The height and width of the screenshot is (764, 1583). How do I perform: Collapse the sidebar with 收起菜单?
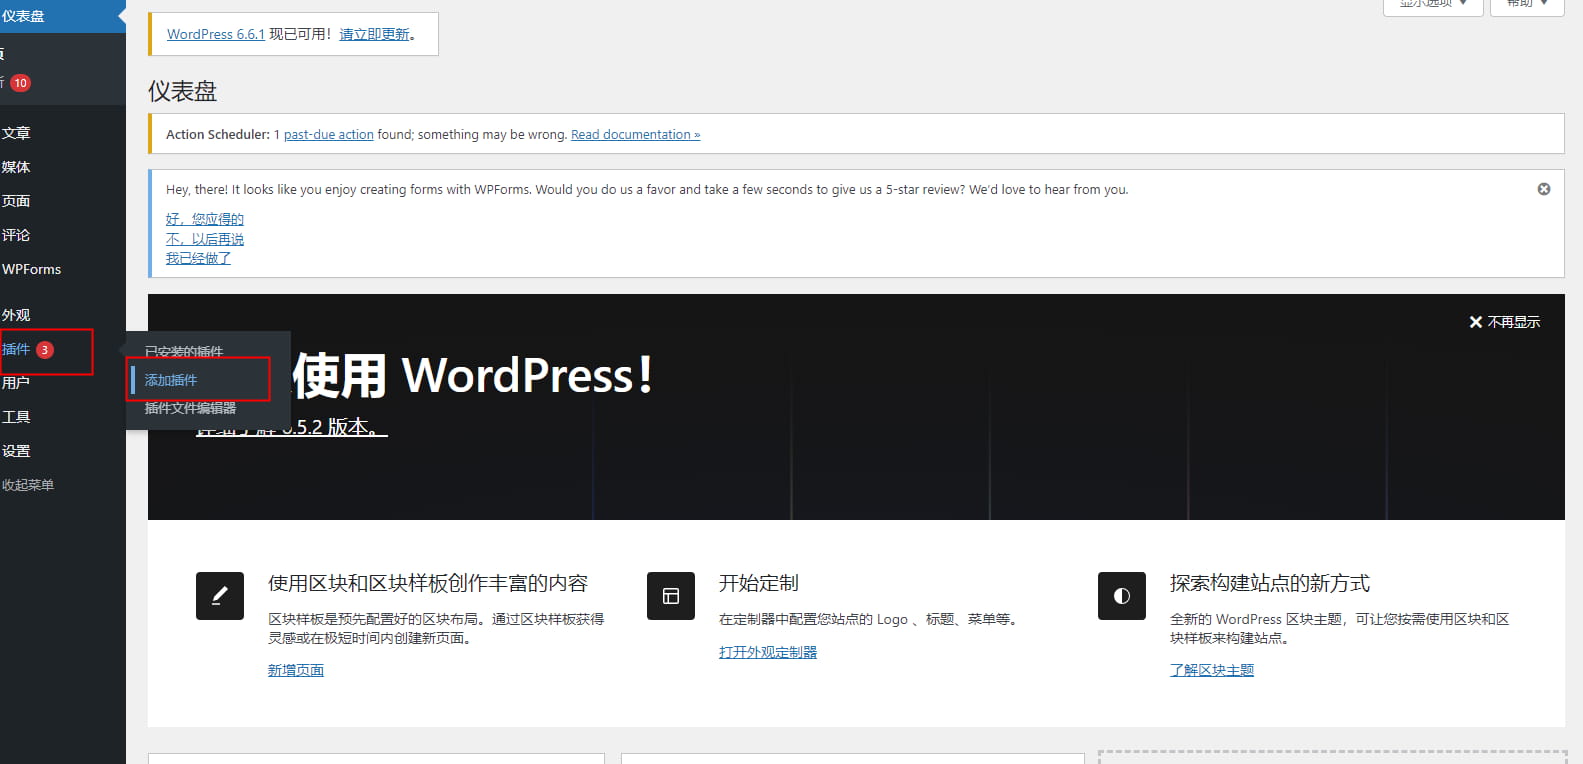pos(28,485)
